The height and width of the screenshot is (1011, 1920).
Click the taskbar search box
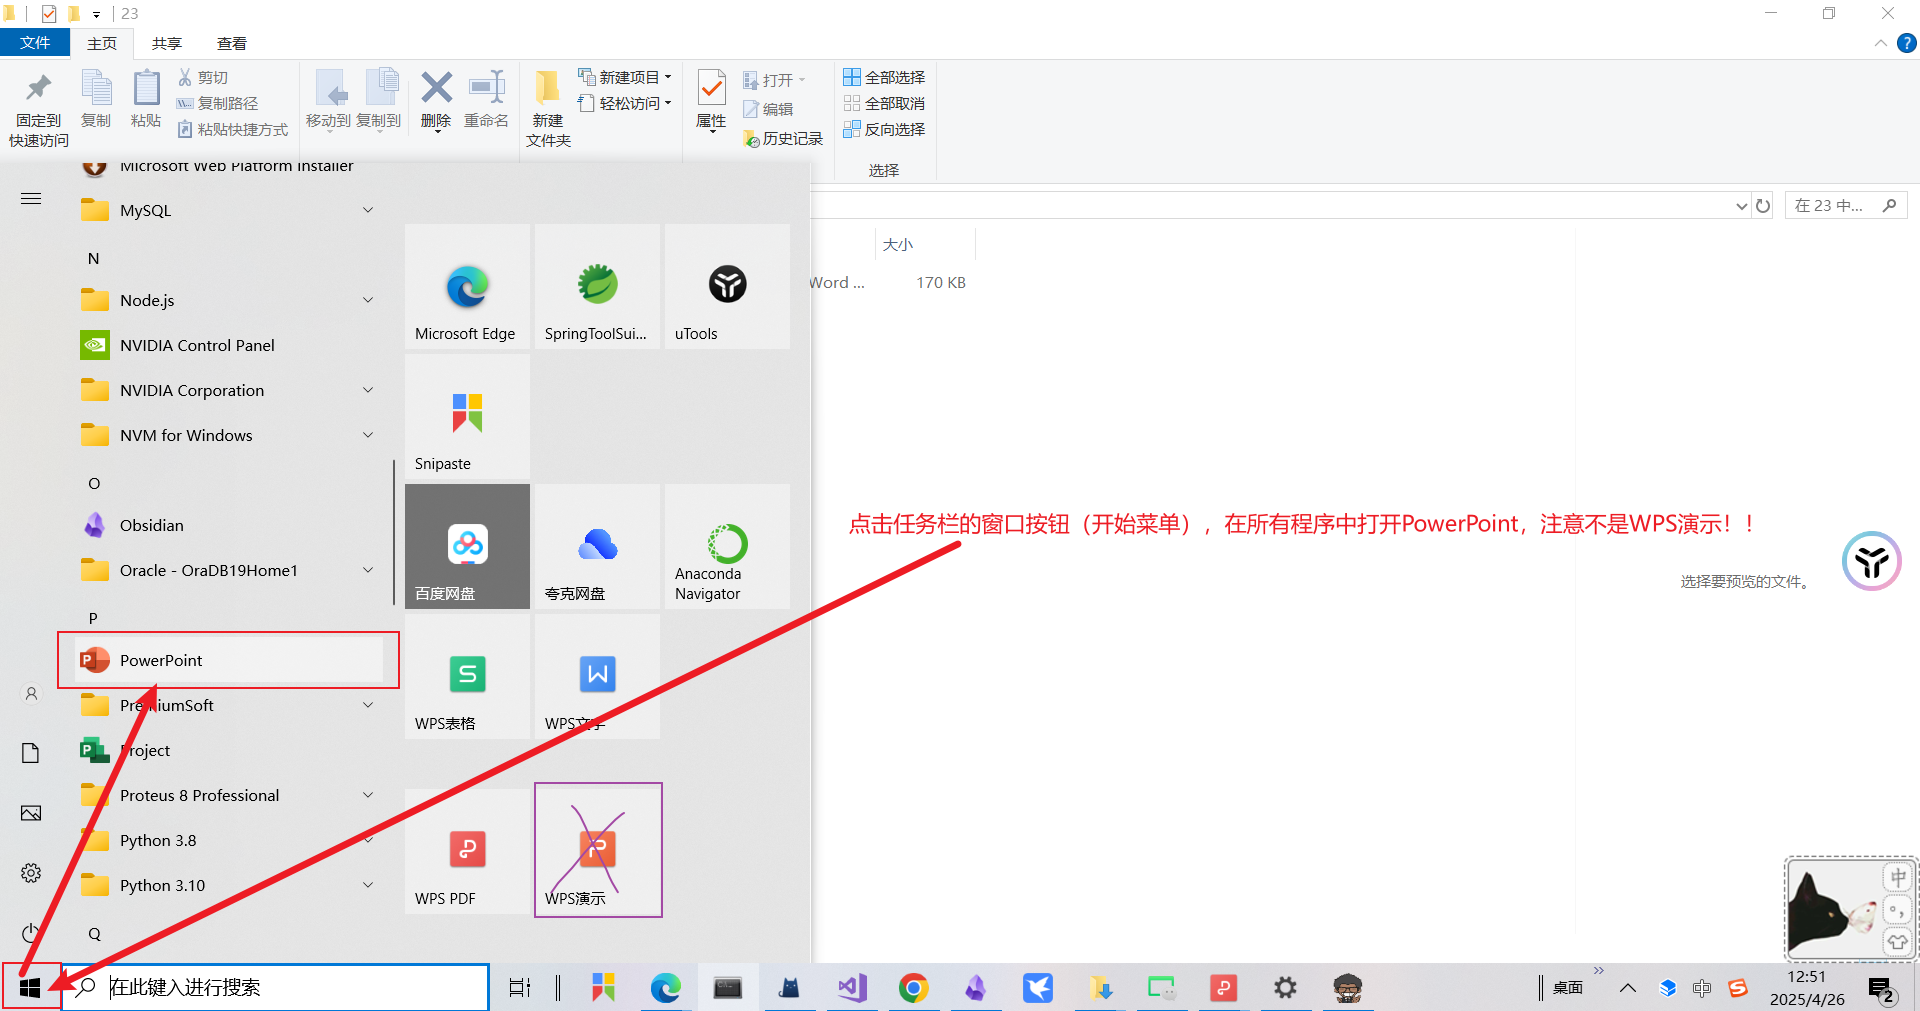(x=277, y=988)
